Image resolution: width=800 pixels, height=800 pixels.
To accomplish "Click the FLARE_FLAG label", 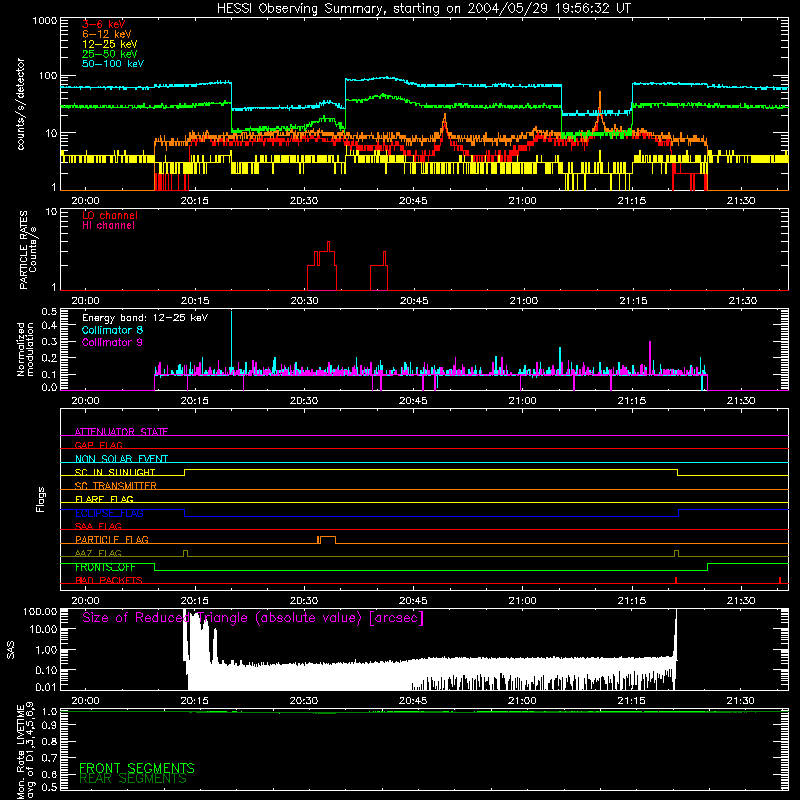I will (x=104, y=499).
